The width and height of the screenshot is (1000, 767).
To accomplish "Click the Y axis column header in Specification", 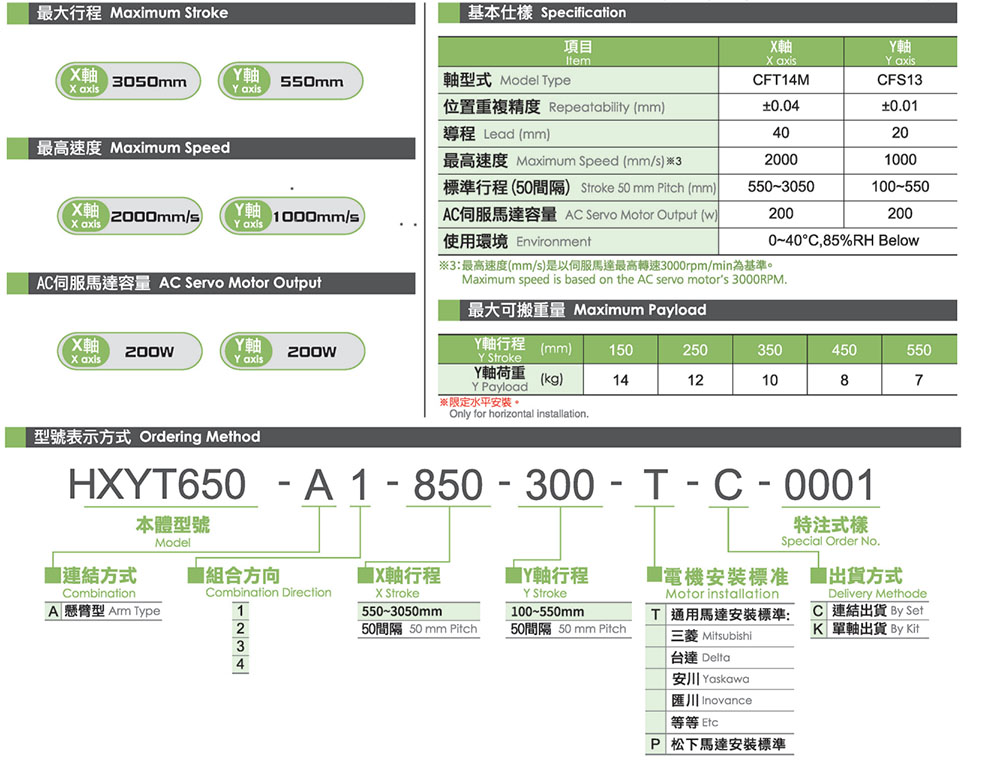I will (900, 52).
